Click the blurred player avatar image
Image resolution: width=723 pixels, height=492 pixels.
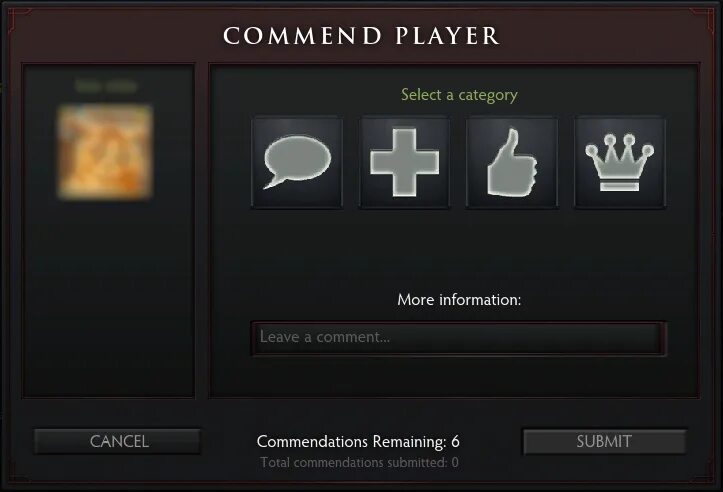pyautogui.click(x=105, y=152)
